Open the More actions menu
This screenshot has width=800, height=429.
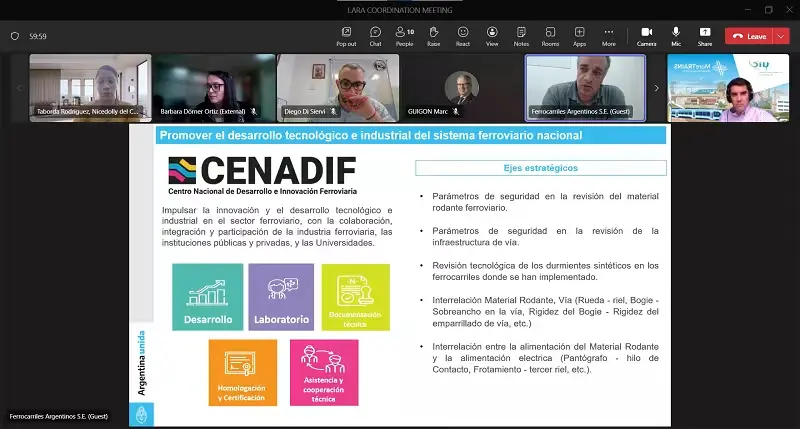pos(609,37)
